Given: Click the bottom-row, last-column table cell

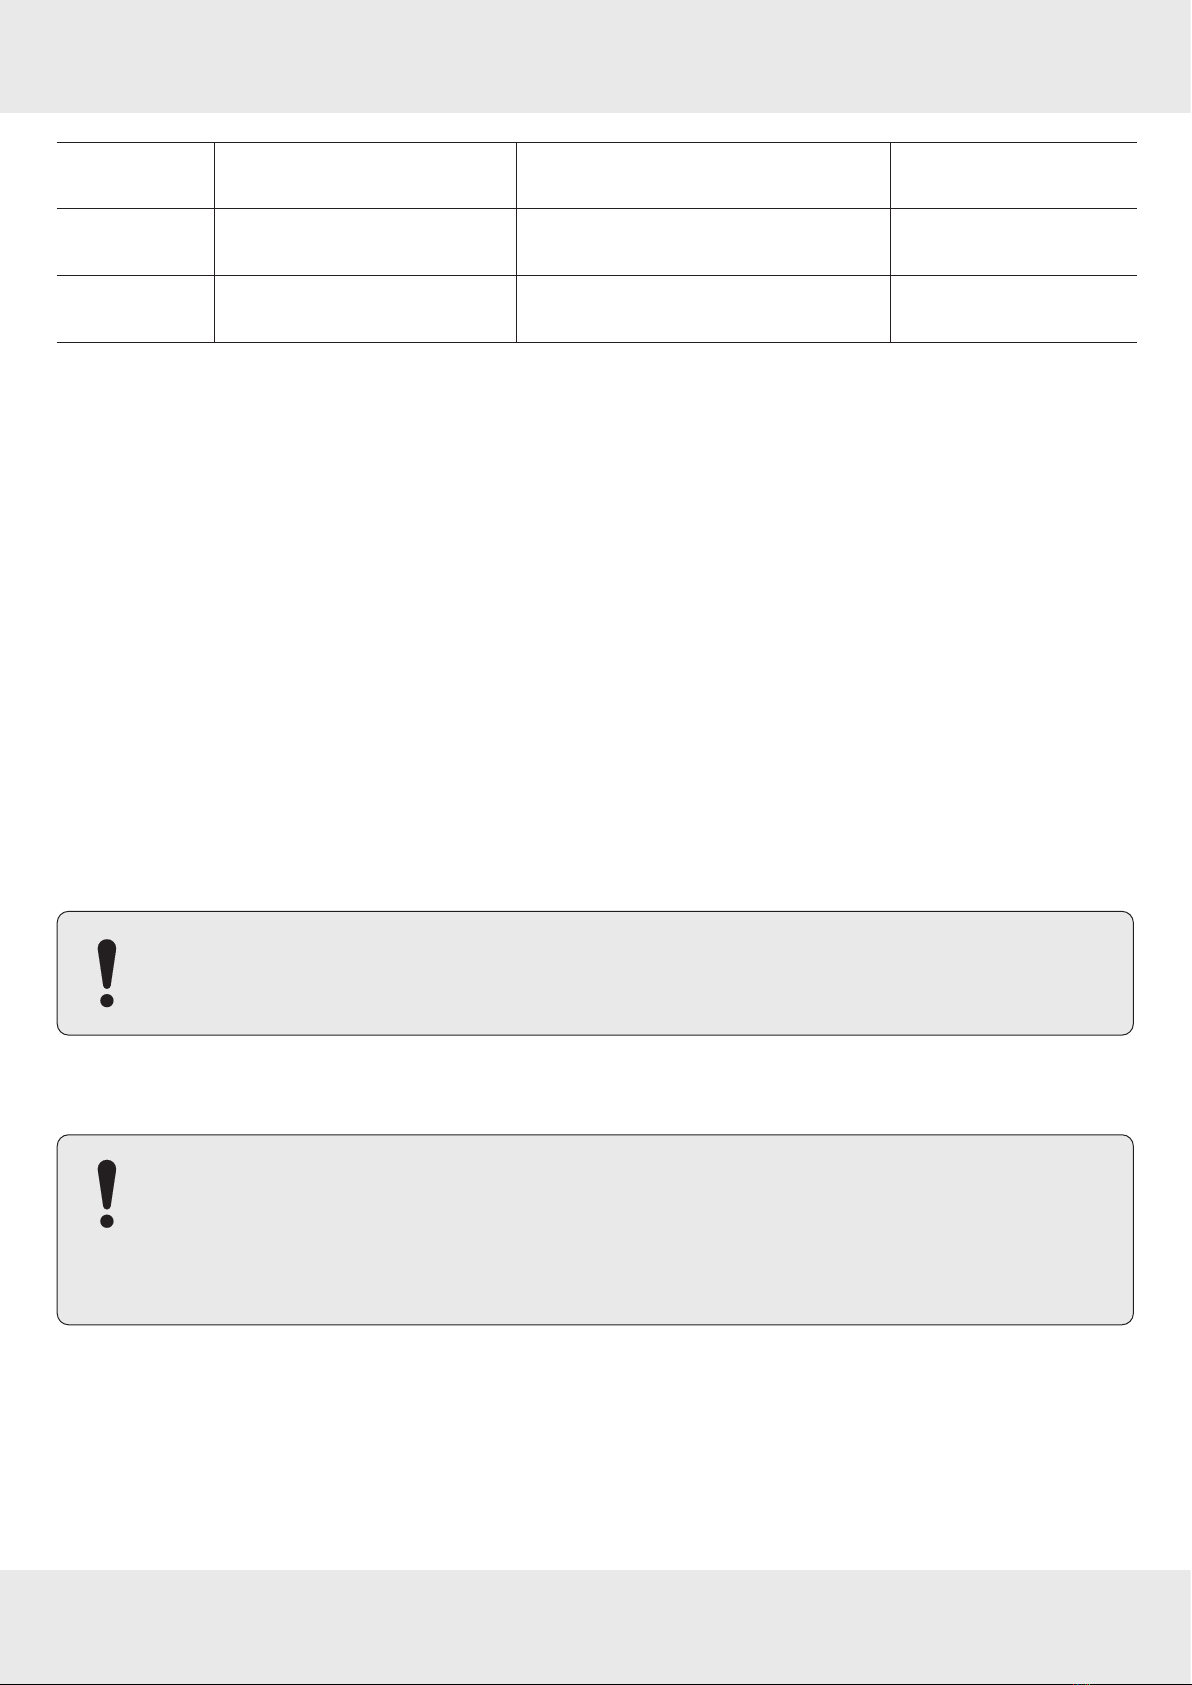Looking at the screenshot, I should click(x=1014, y=309).
